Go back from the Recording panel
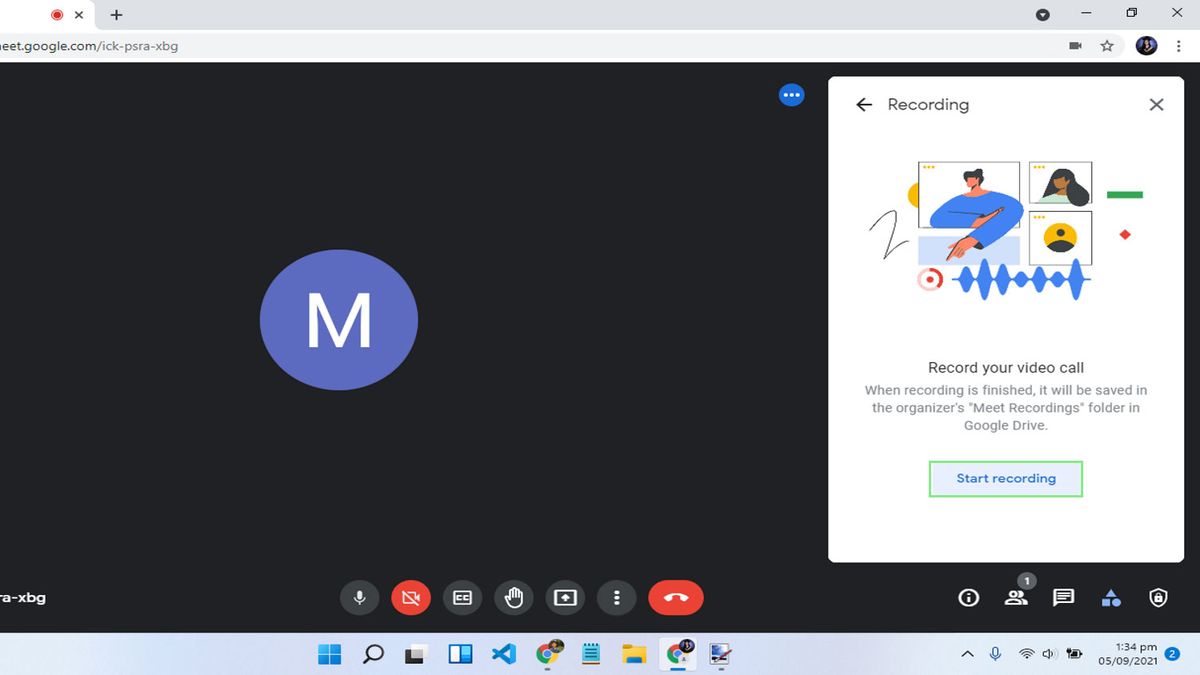 [x=865, y=104]
